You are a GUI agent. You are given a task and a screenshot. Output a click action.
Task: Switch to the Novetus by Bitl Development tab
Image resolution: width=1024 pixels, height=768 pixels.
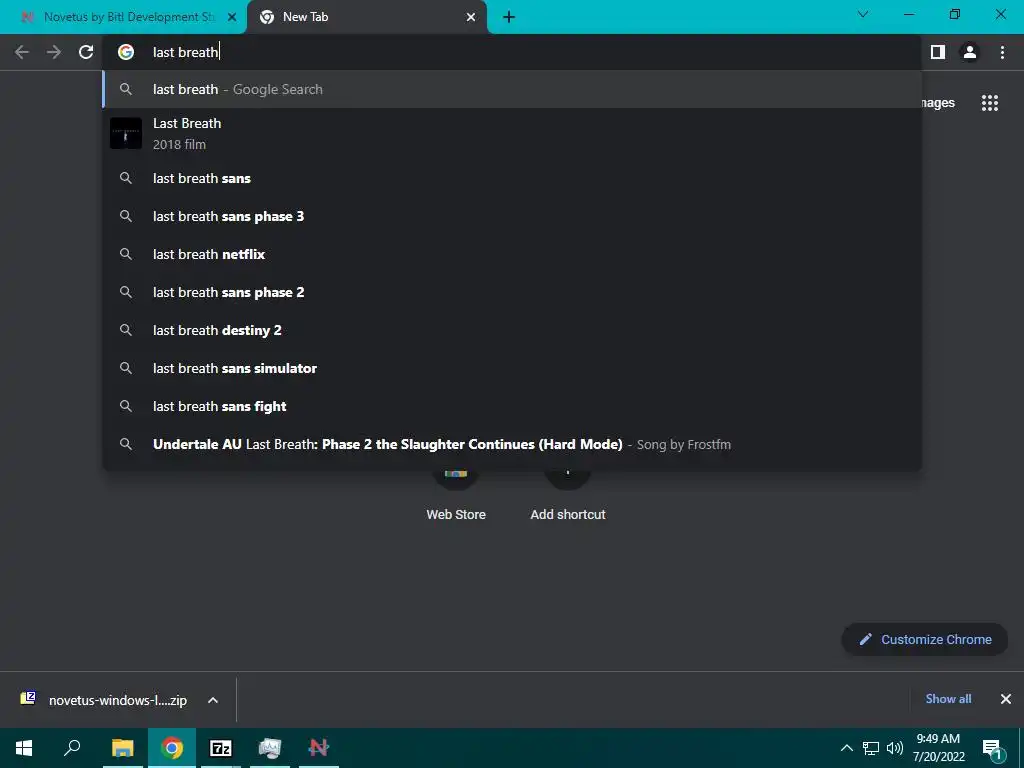122,17
